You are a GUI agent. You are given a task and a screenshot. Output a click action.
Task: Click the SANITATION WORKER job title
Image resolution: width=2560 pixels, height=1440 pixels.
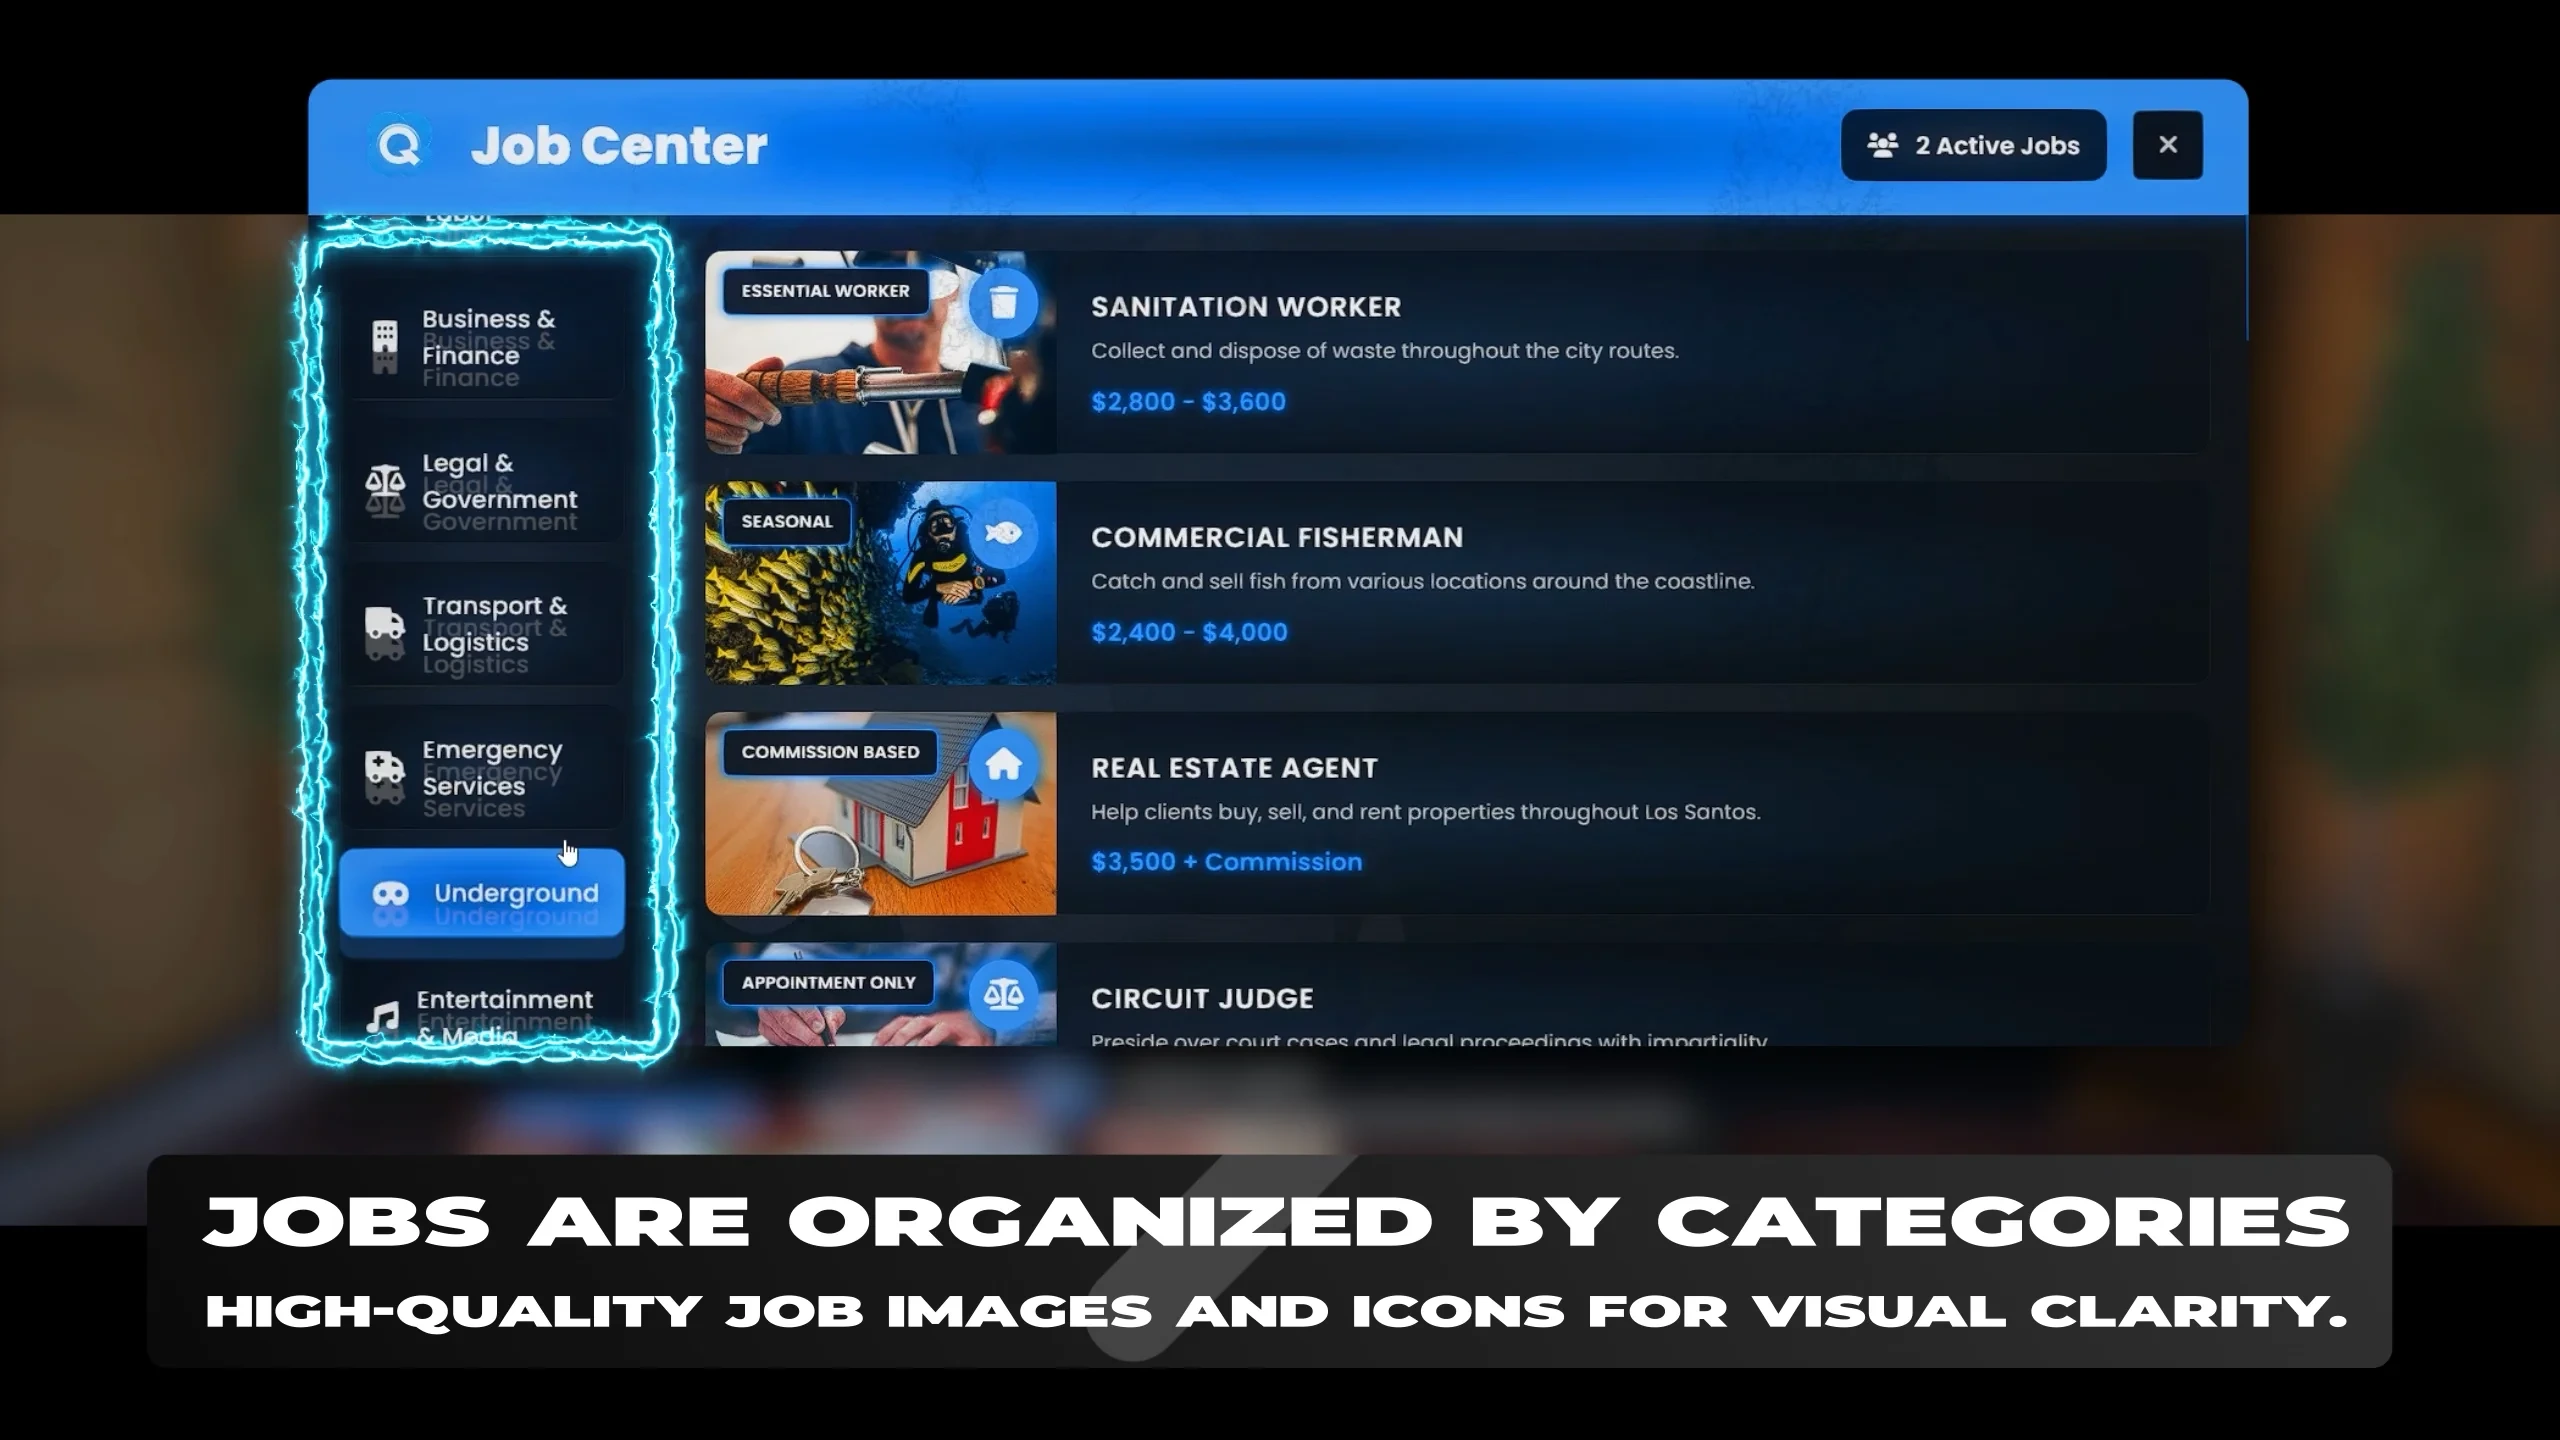[1246, 307]
